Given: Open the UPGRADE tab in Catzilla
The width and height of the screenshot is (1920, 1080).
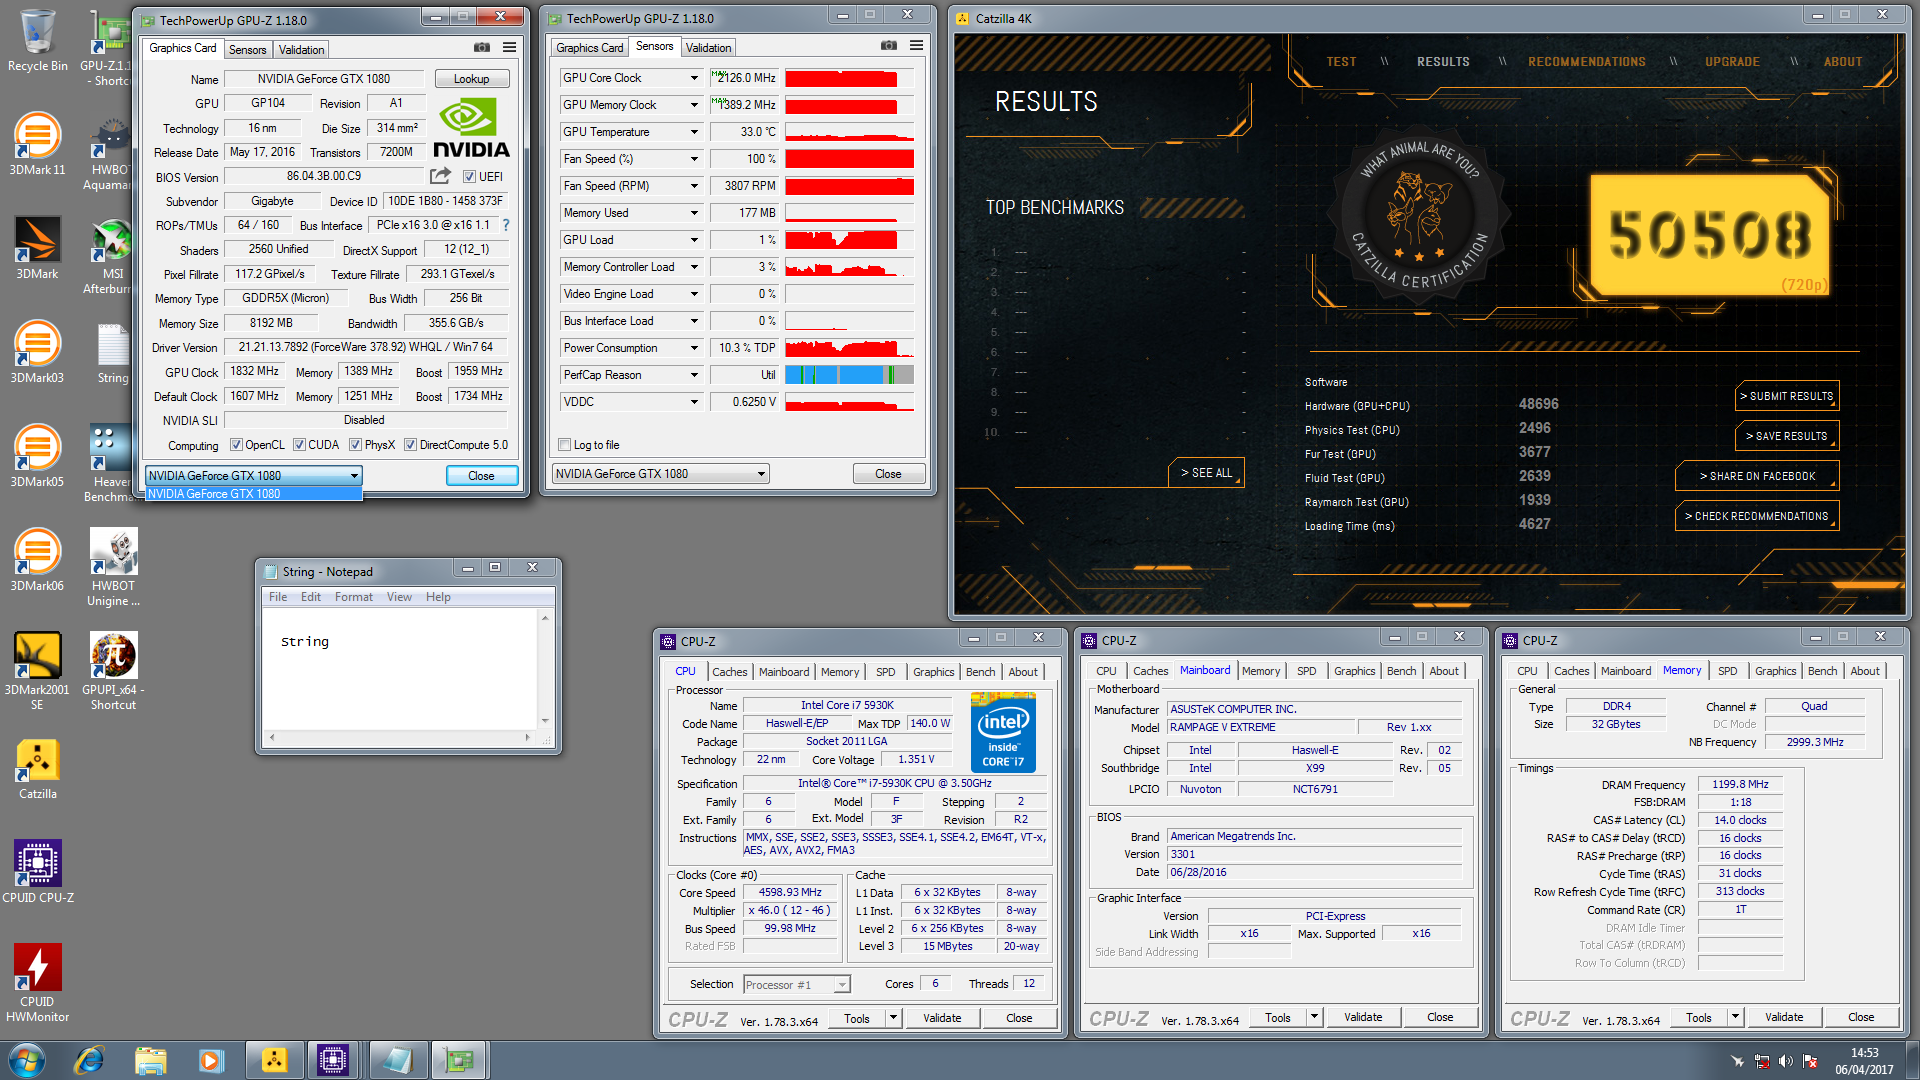Looking at the screenshot, I should tap(1732, 62).
